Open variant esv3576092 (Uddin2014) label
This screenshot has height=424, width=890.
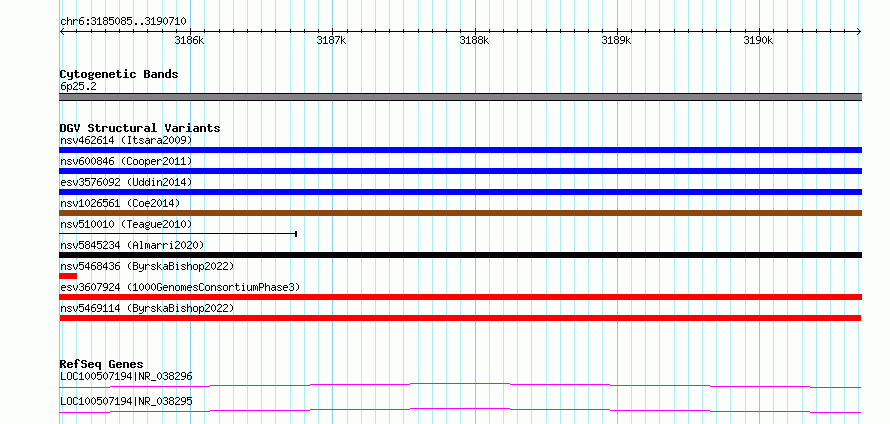tap(126, 182)
